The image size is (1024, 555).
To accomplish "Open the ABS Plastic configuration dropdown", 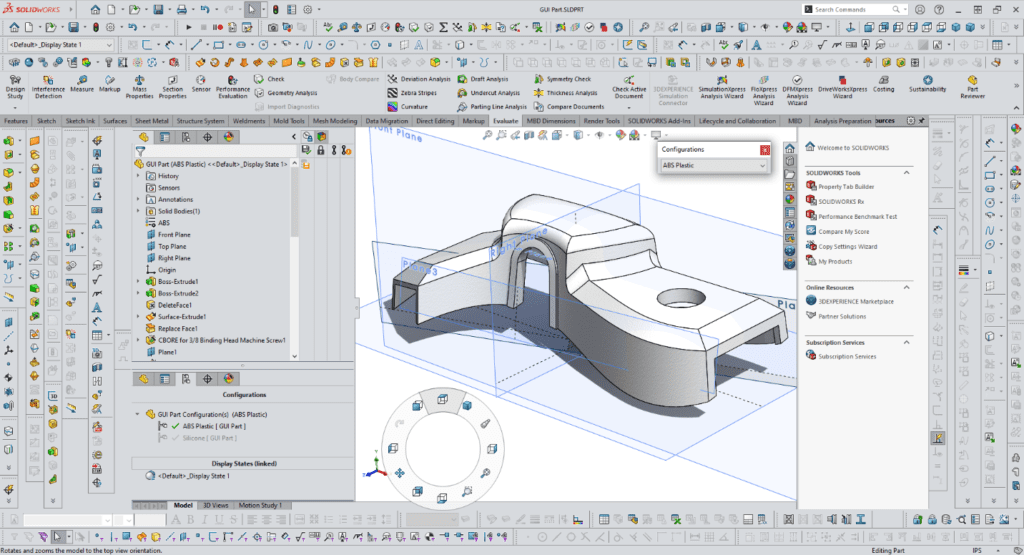I will tap(713, 165).
